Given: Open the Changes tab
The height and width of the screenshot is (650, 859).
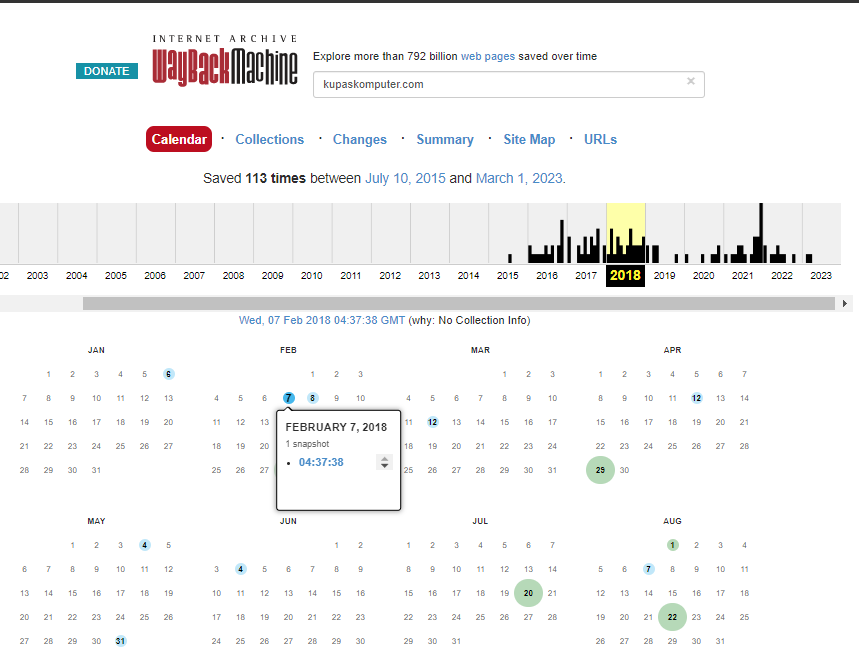Looking at the screenshot, I should [x=360, y=139].
